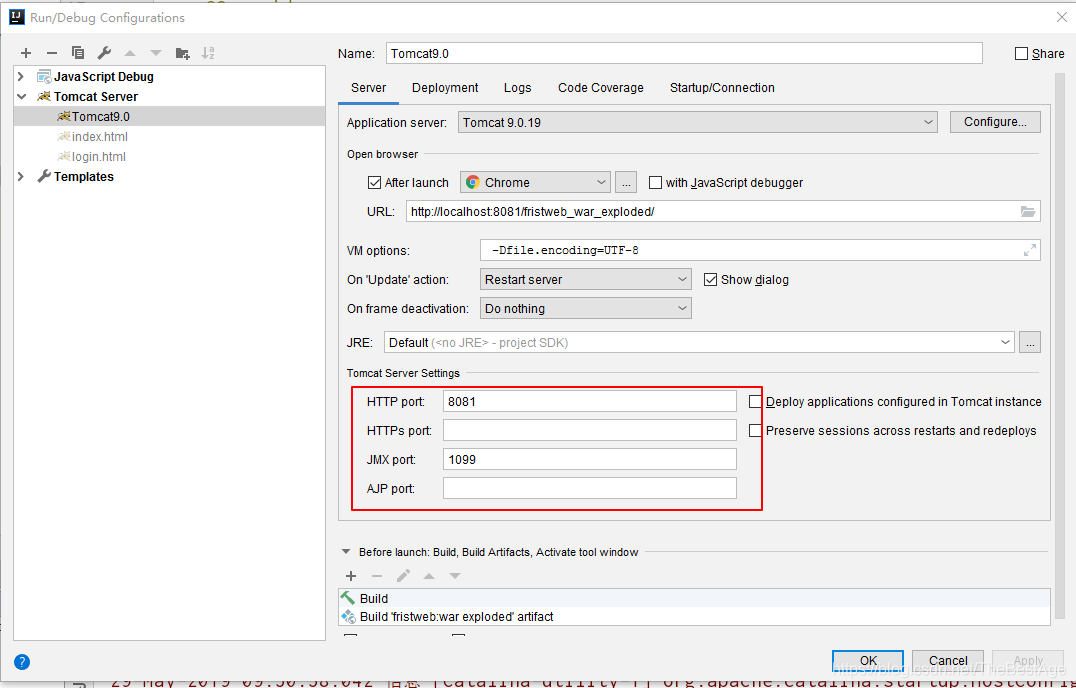This screenshot has height=688, width=1076.
Task: Open the JRE dropdown
Action: pos(699,342)
